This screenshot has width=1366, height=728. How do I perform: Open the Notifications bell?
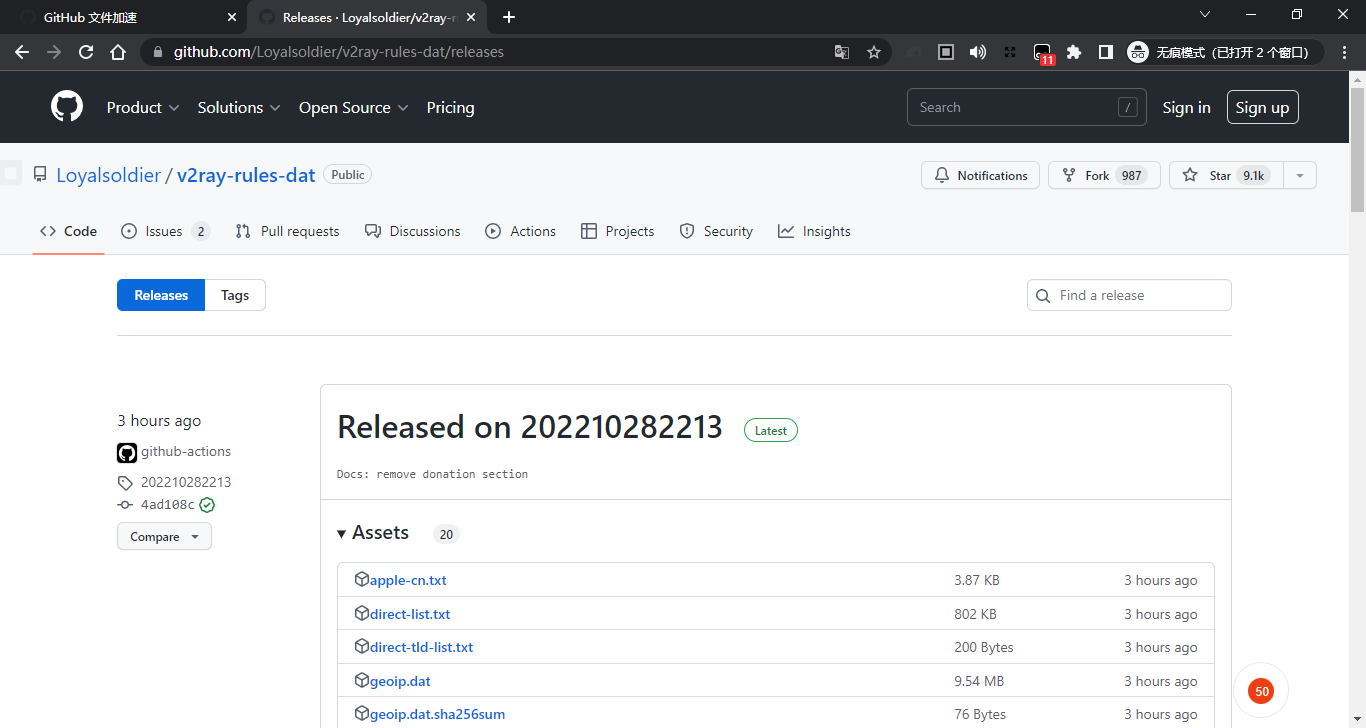pyautogui.click(x=941, y=175)
